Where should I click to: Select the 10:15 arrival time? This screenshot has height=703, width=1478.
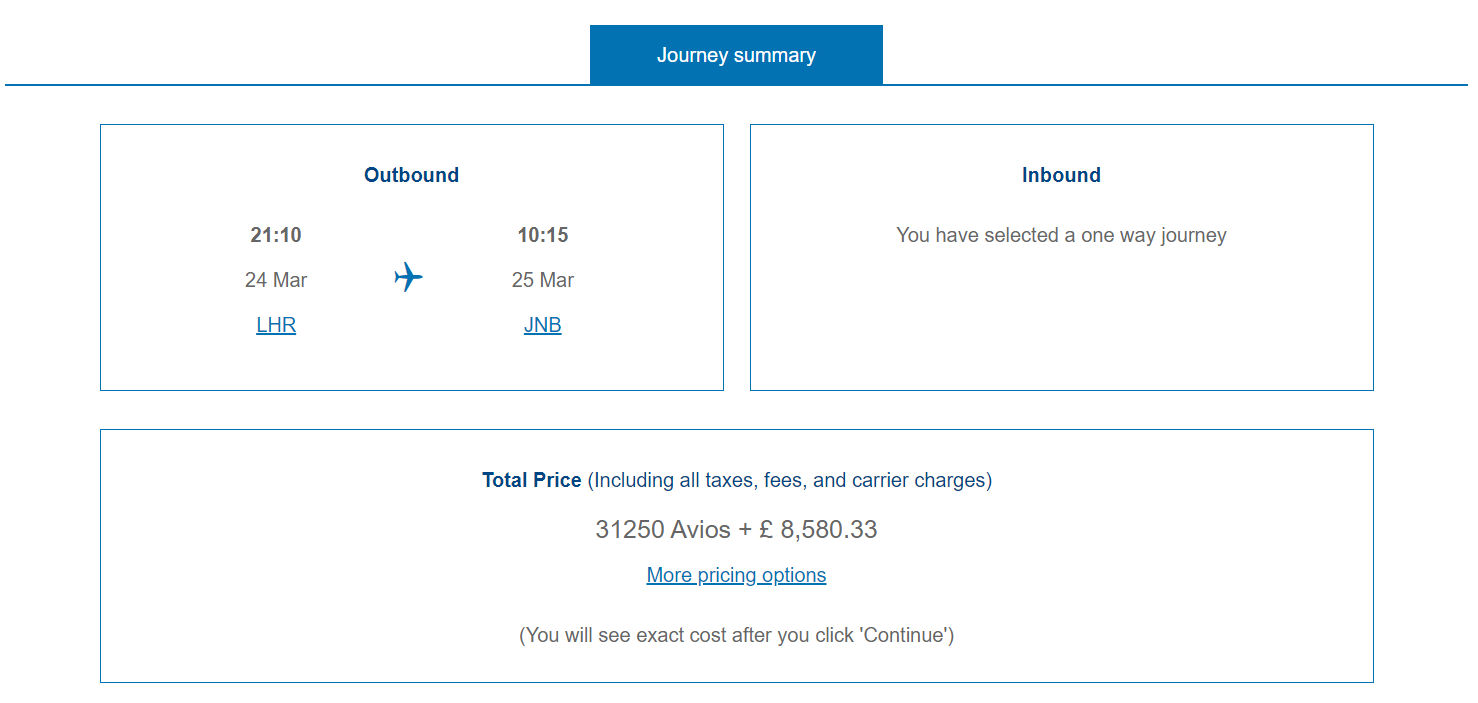[x=542, y=235]
